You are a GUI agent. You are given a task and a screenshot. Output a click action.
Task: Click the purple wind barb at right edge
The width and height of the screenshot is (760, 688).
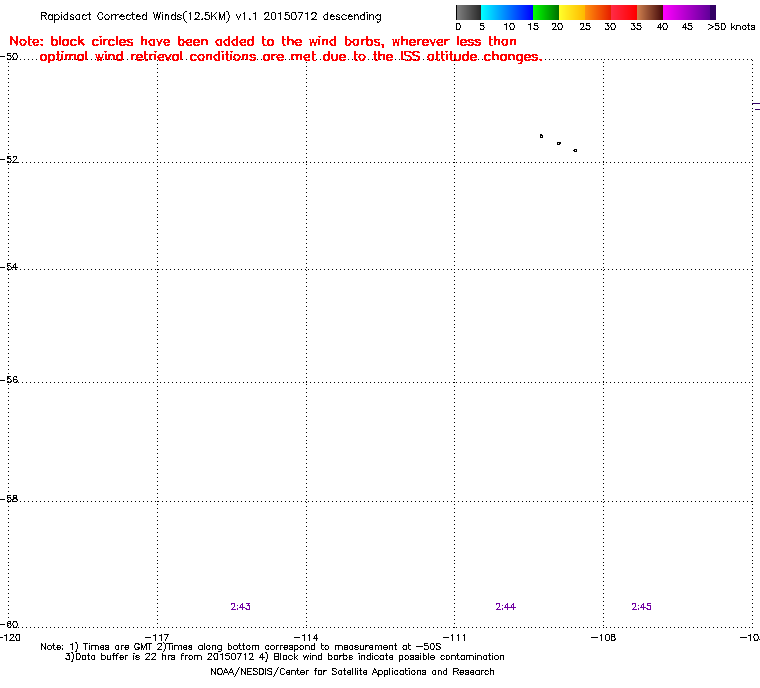pos(756,106)
